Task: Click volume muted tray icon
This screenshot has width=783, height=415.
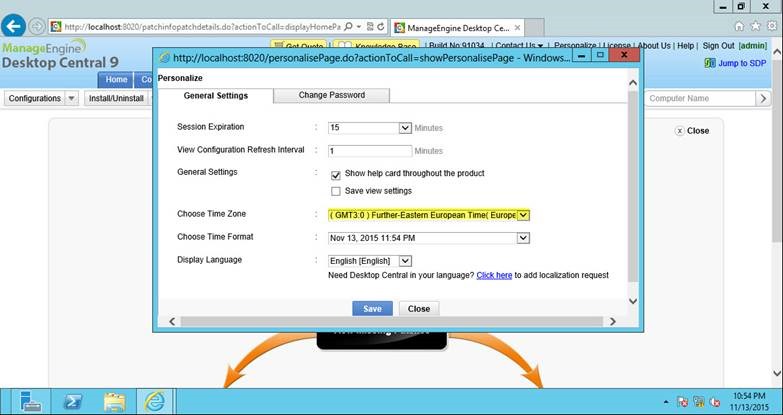Action: [x=715, y=402]
